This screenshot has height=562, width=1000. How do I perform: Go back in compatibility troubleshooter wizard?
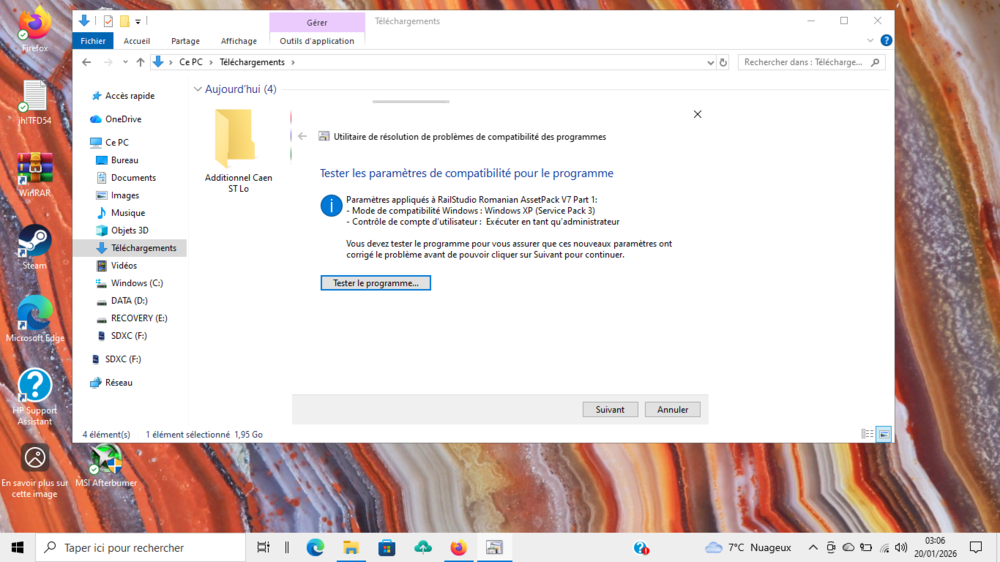302,137
